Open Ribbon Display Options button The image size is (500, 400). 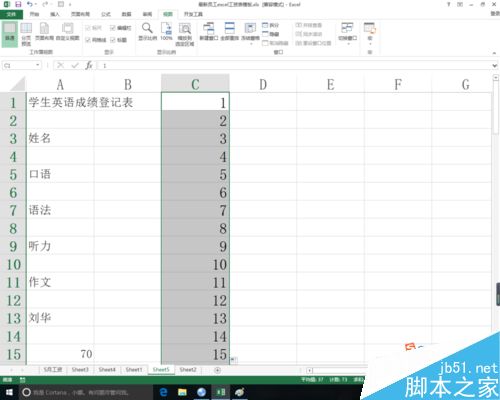460,4
